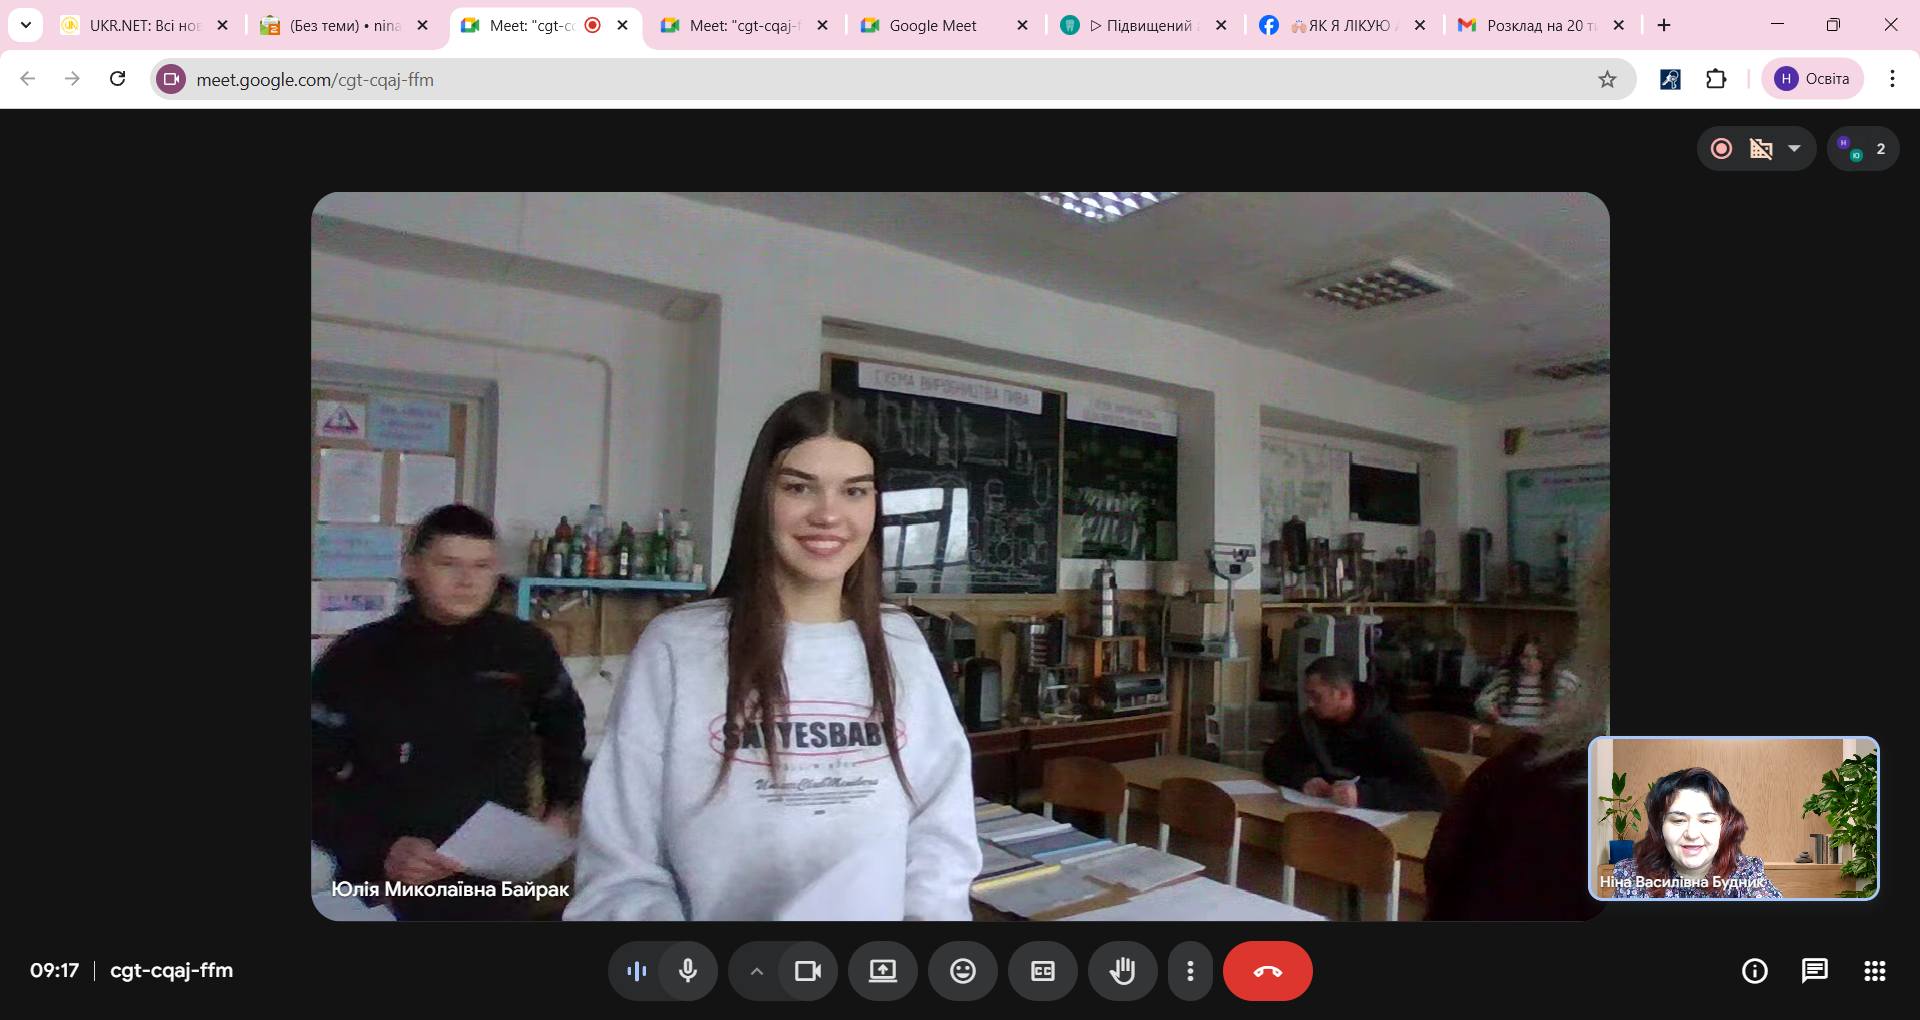This screenshot has height=1020, width=1920.
Task: Show participants list with count 2
Action: click(1863, 149)
